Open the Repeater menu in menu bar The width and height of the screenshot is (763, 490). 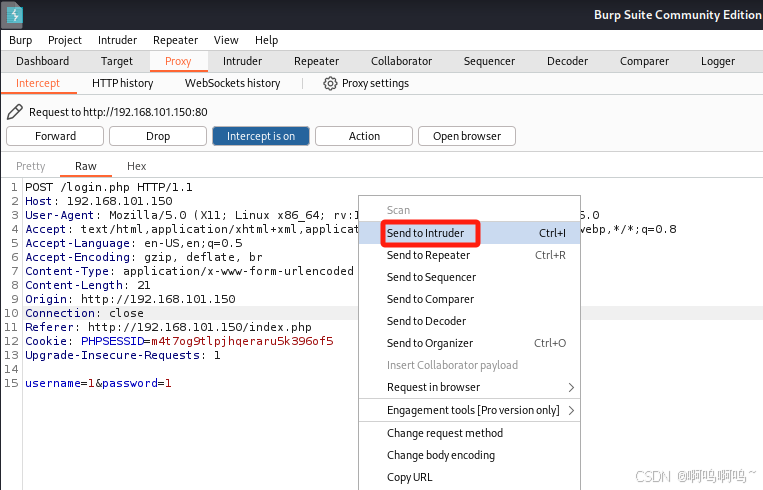[x=175, y=40]
